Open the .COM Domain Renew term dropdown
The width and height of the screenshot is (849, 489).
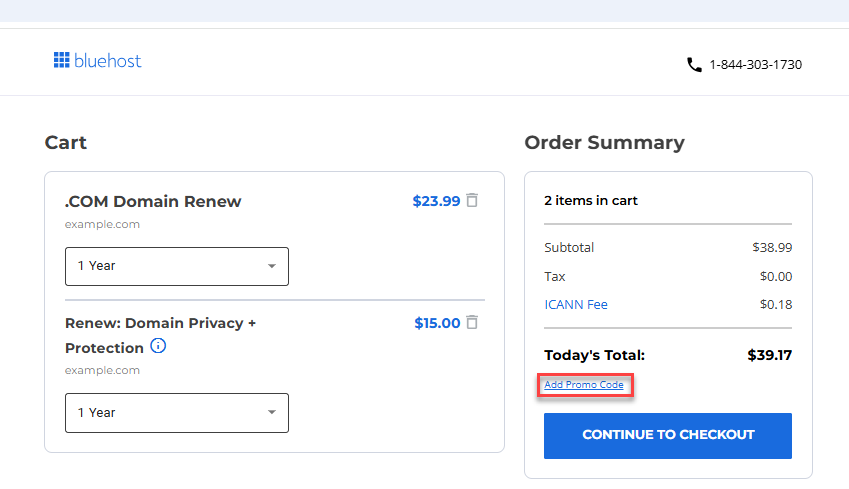(x=177, y=266)
